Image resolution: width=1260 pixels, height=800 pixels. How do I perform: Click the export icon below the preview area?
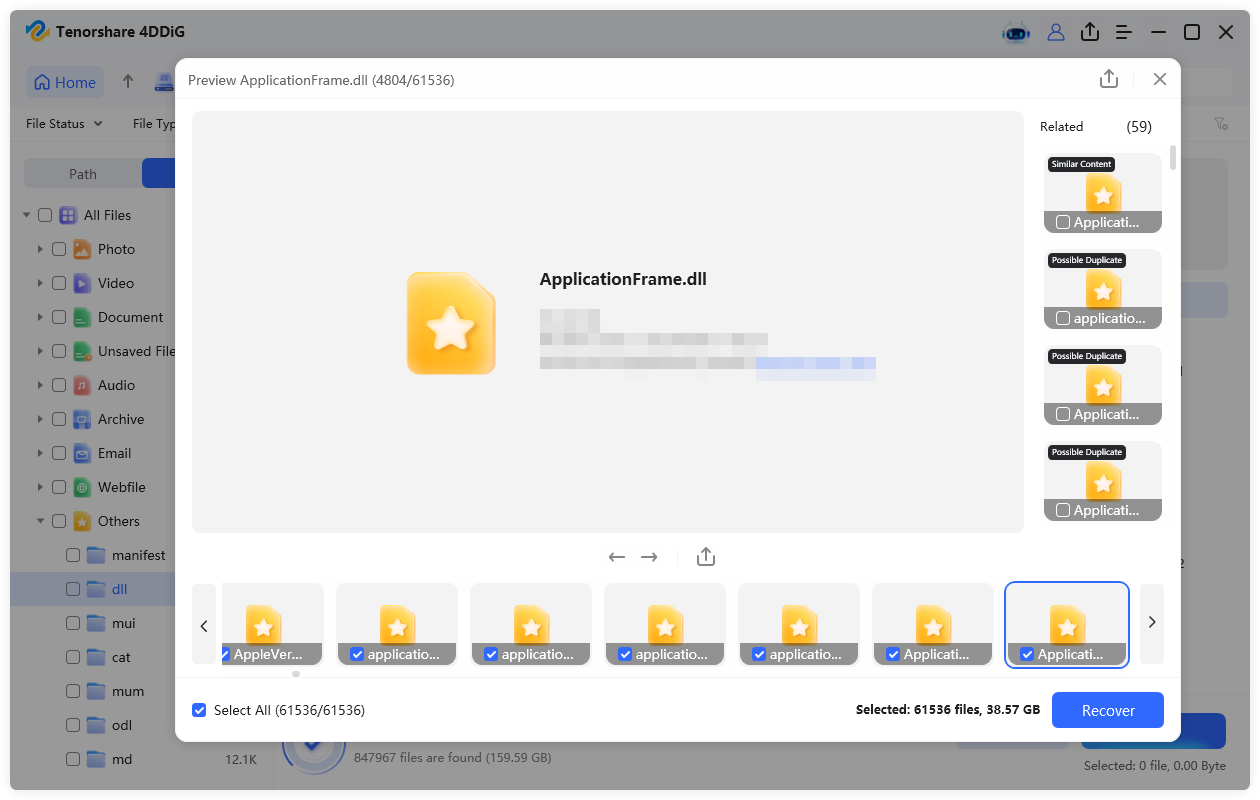click(706, 557)
